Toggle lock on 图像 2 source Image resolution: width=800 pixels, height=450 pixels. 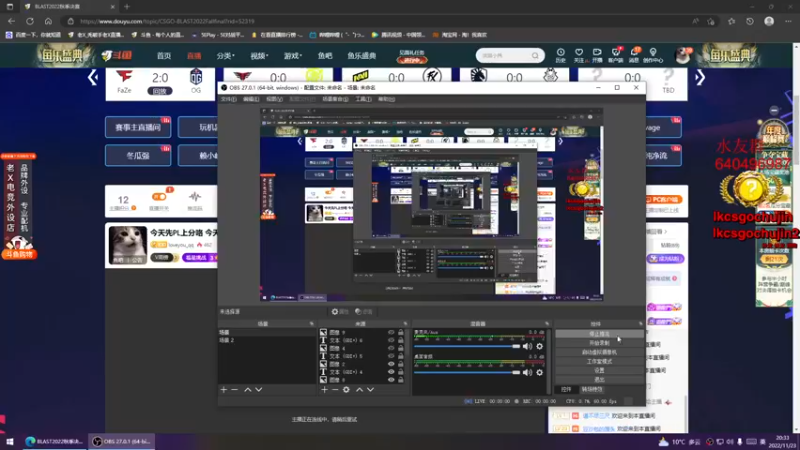(401, 364)
